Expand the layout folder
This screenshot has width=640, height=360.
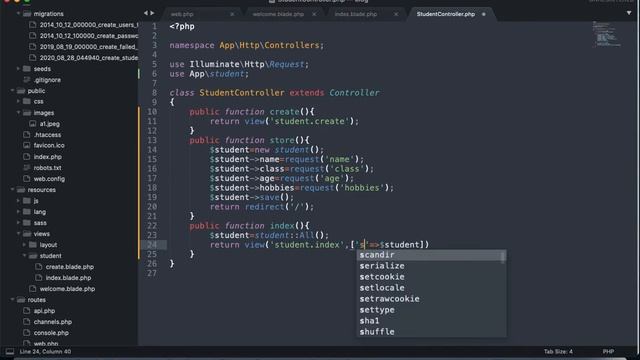(x=24, y=245)
